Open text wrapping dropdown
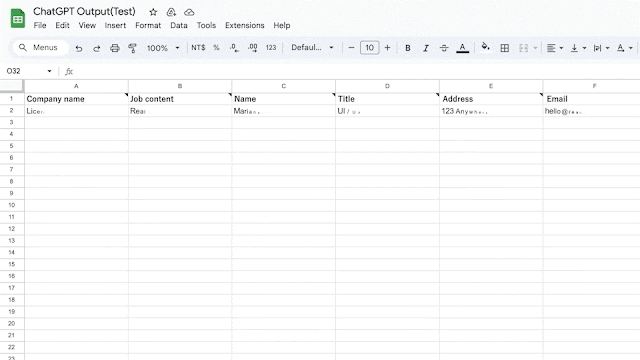 coord(602,48)
